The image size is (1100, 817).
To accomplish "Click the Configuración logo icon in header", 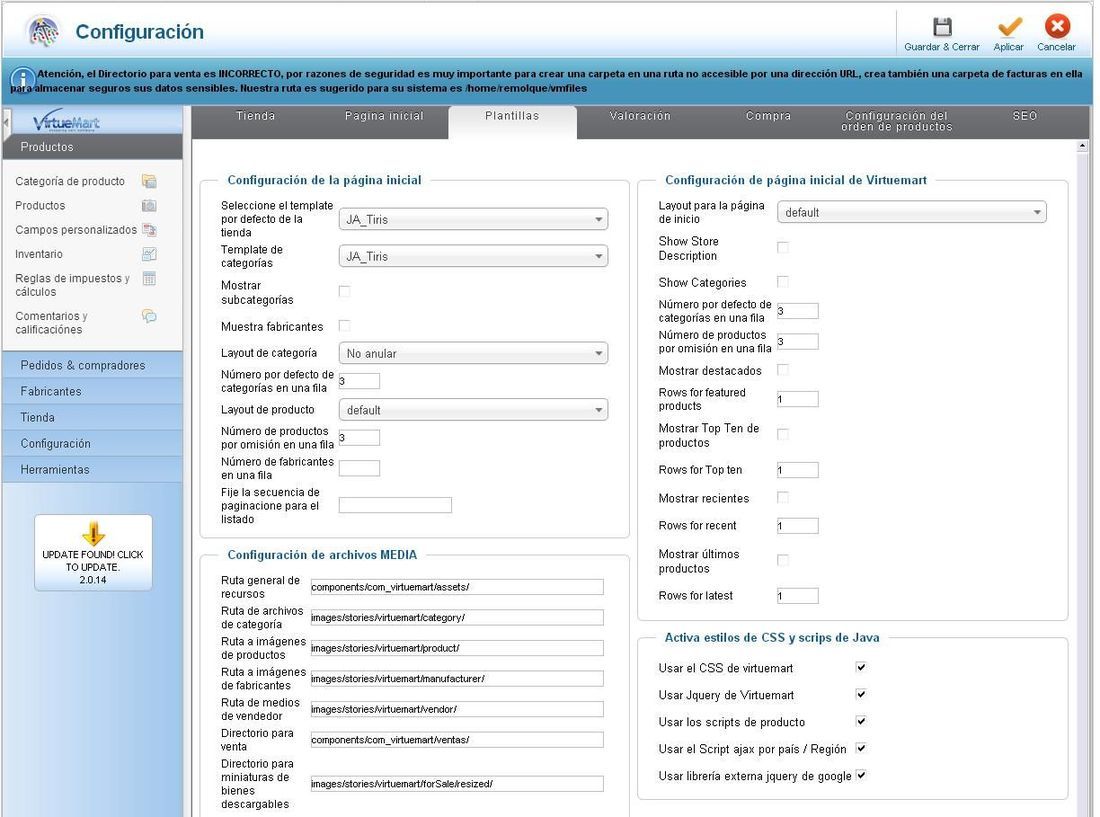I will tap(43, 31).
